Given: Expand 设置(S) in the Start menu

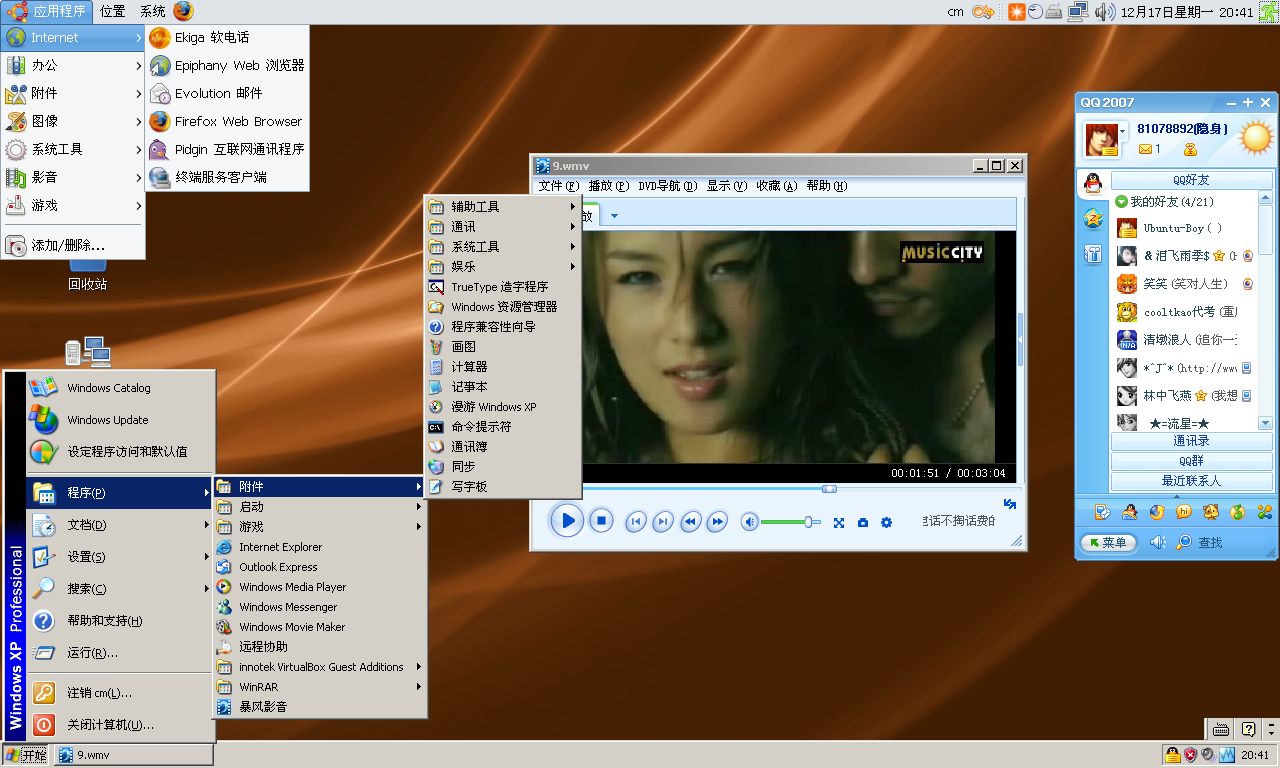Looking at the screenshot, I should [x=121, y=557].
